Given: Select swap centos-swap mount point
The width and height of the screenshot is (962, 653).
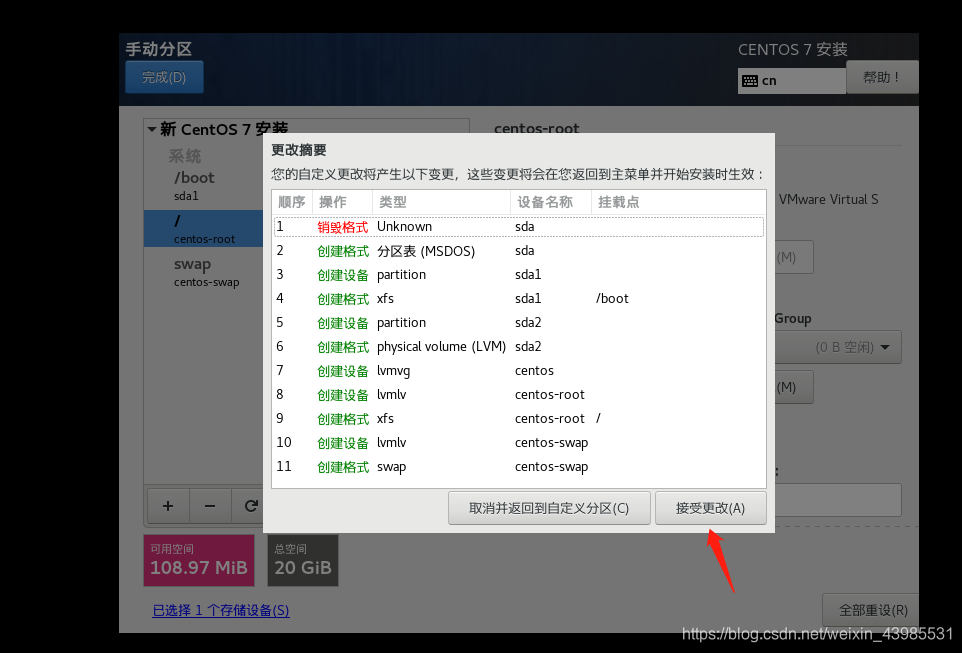Looking at the screenshot, I should 204,272.
